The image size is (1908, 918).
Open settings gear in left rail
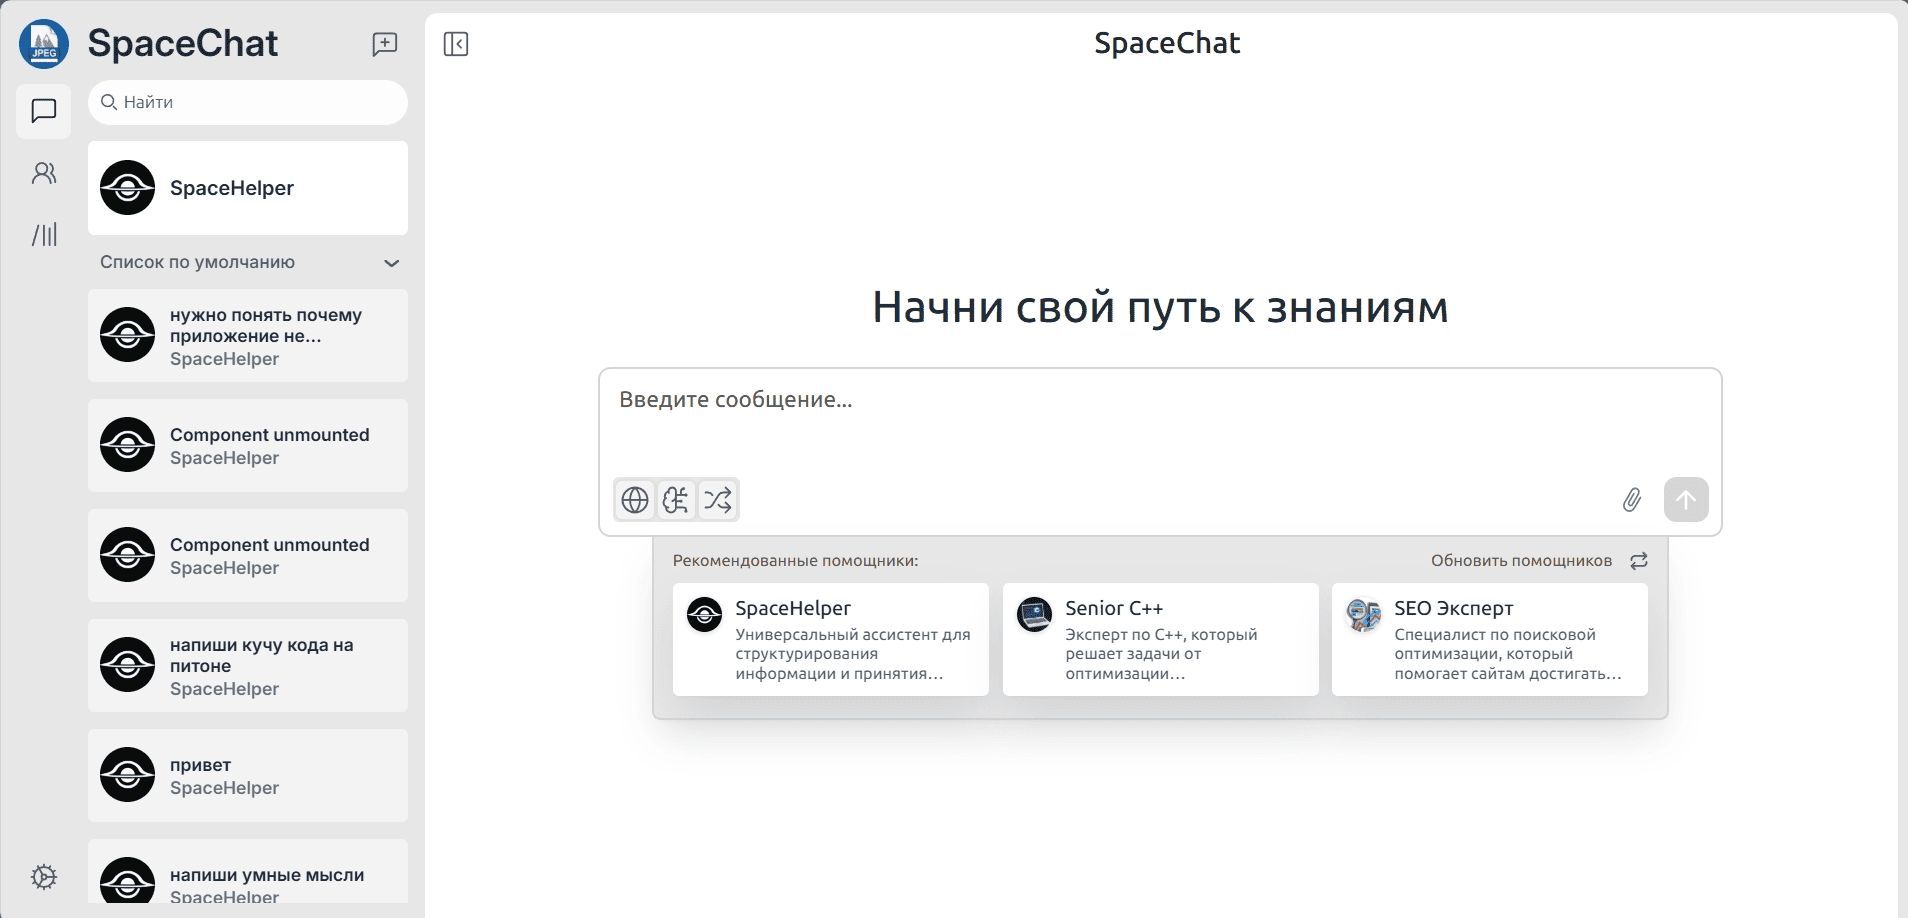coord(44,877)
